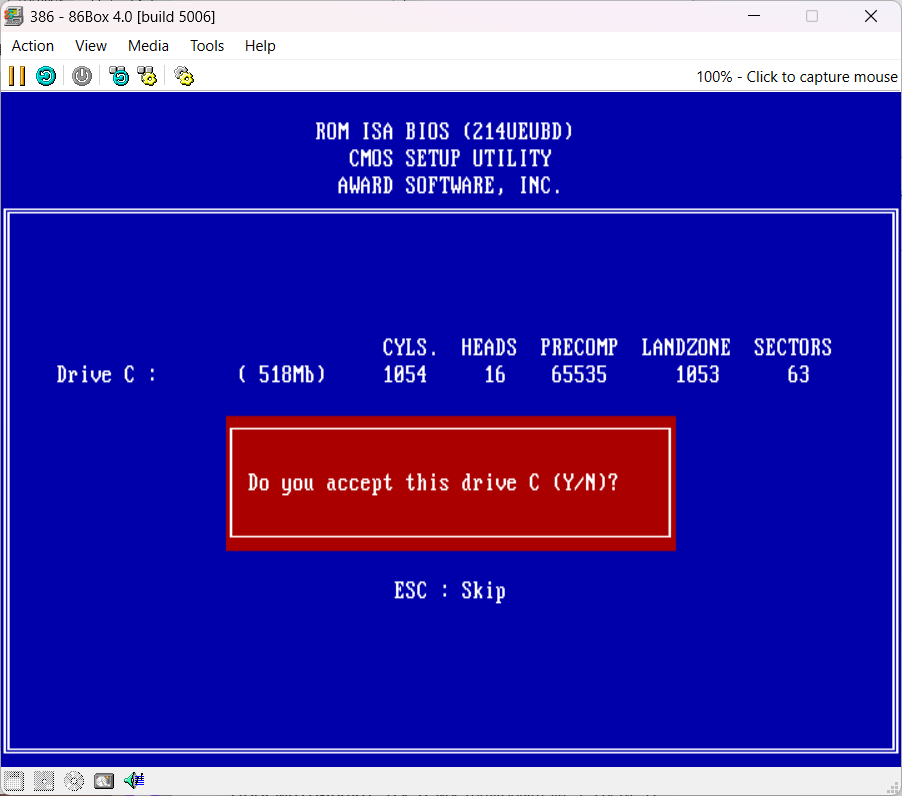Screen dimensions: 902x796
Task: Hard reset the emulated machine
Action: point(46,76)
